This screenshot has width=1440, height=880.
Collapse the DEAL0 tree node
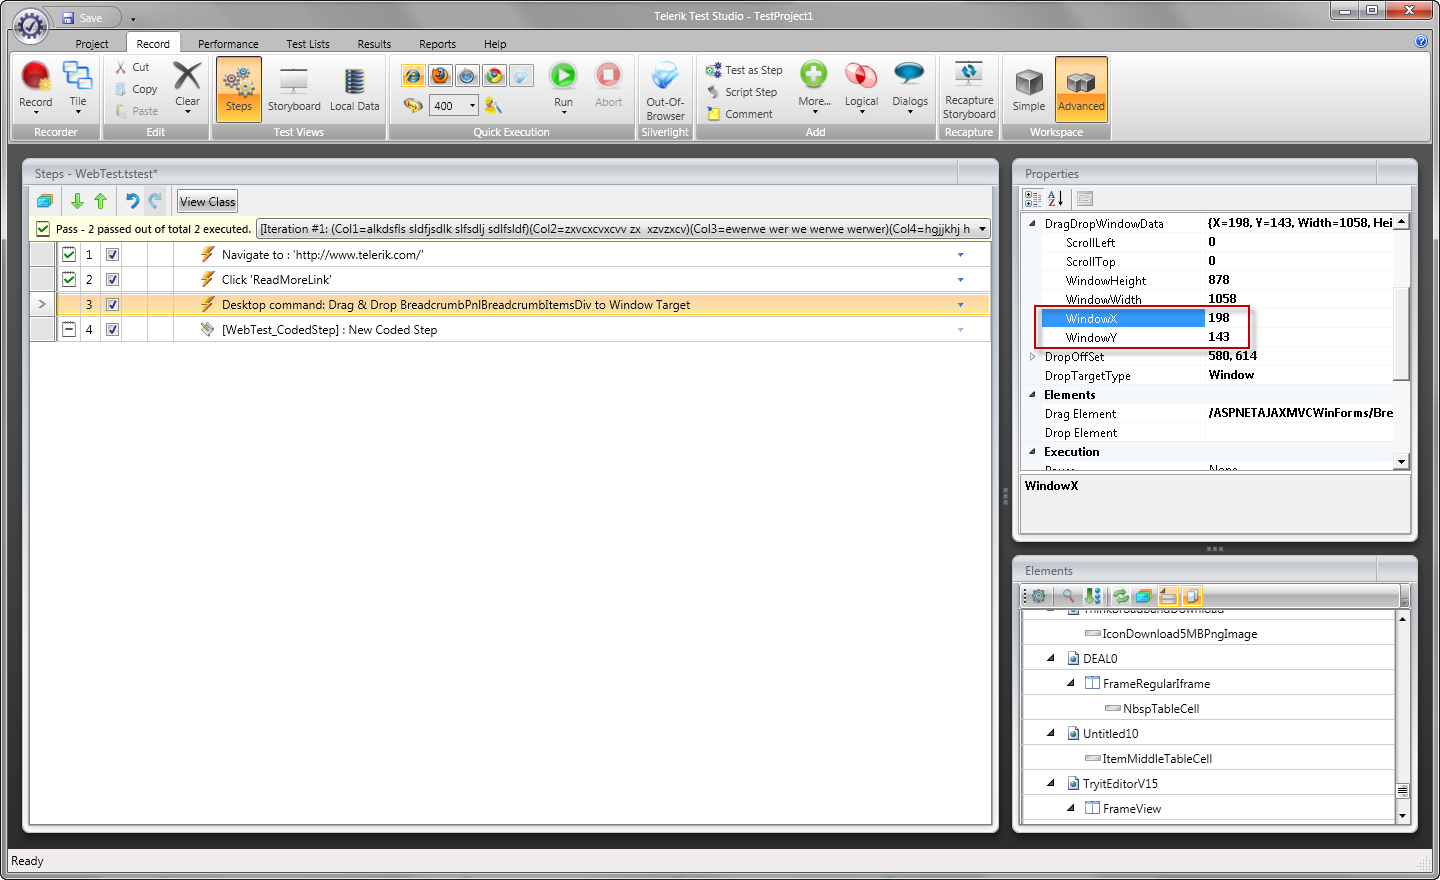tap(1051, 658)
